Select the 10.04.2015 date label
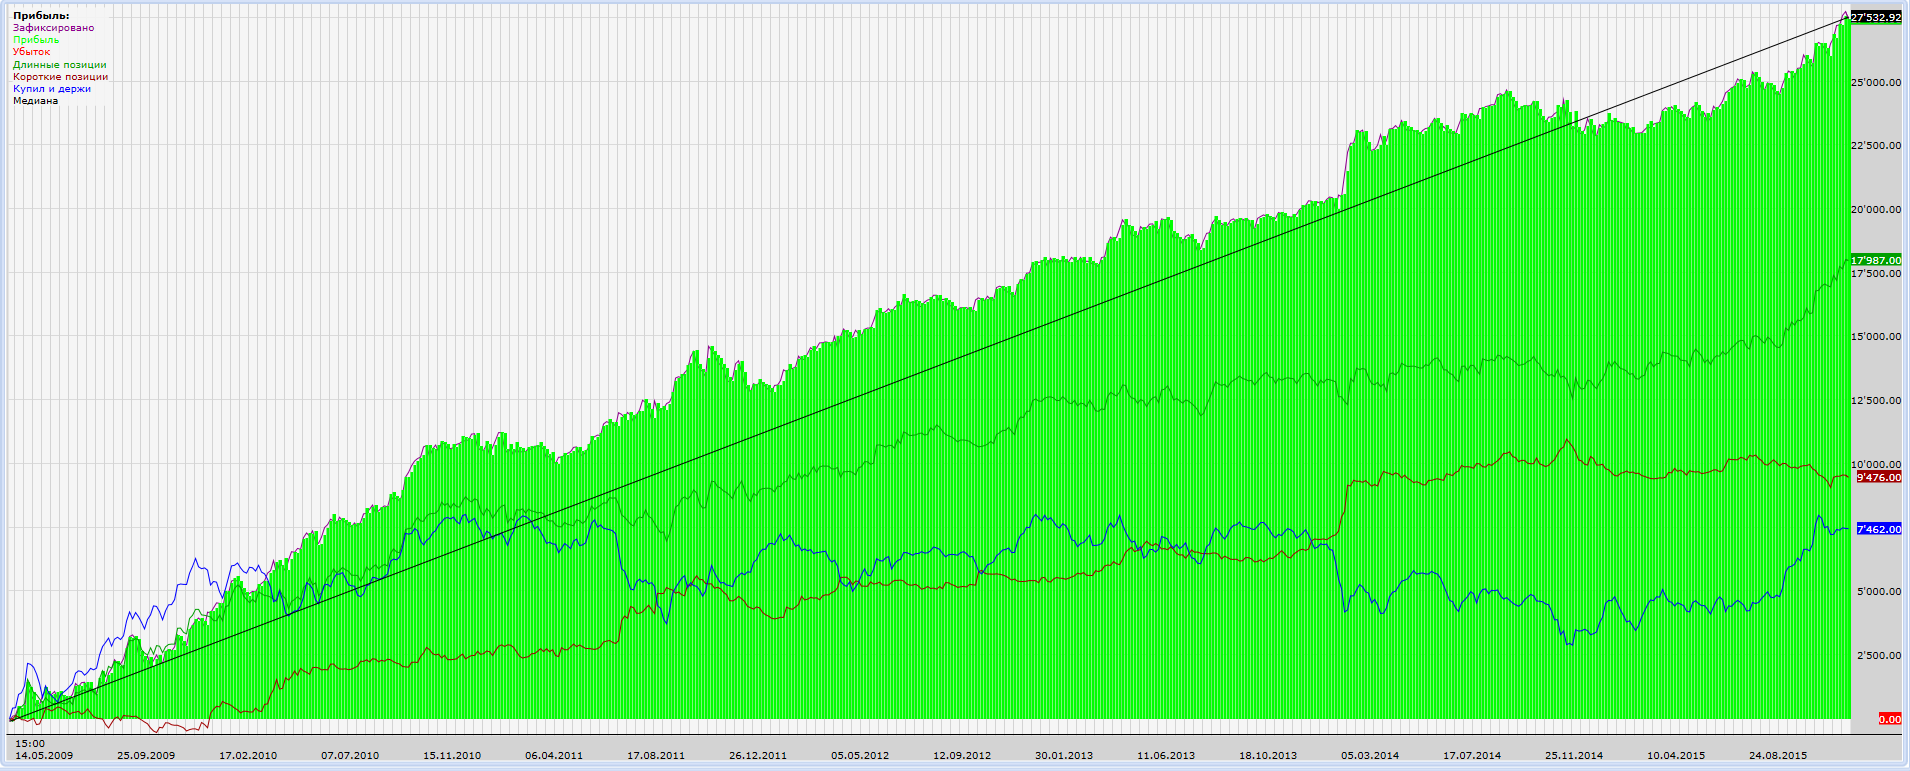The image size is (1910, 771). pyautogui.click(x=1676, y=756)
